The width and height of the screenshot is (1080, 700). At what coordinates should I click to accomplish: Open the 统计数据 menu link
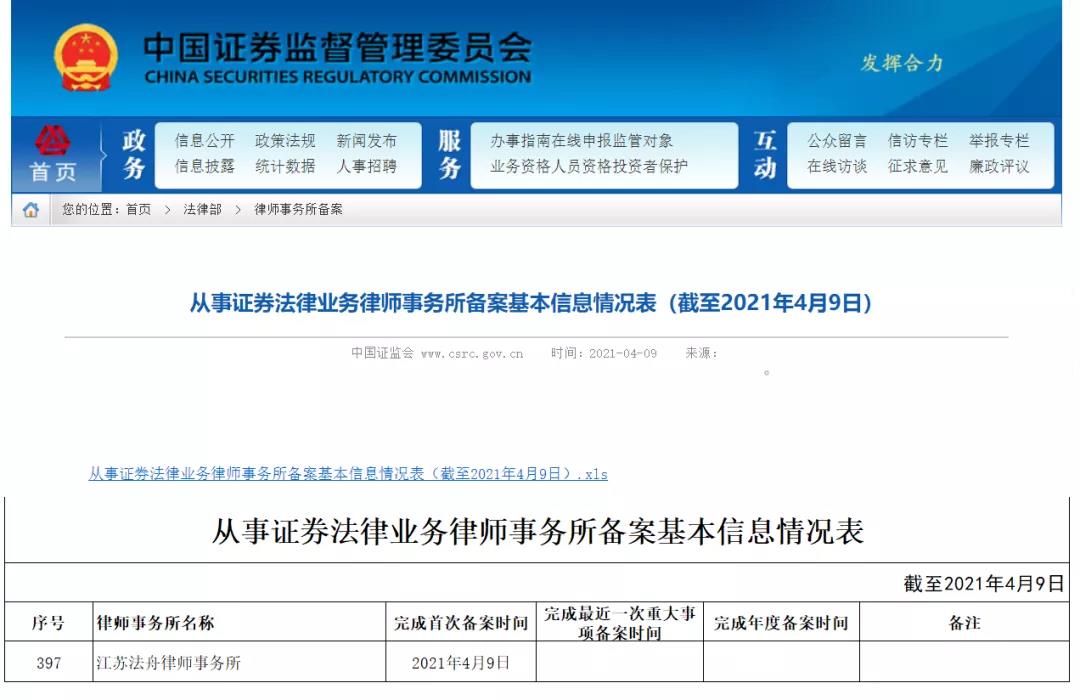(285, 166)
